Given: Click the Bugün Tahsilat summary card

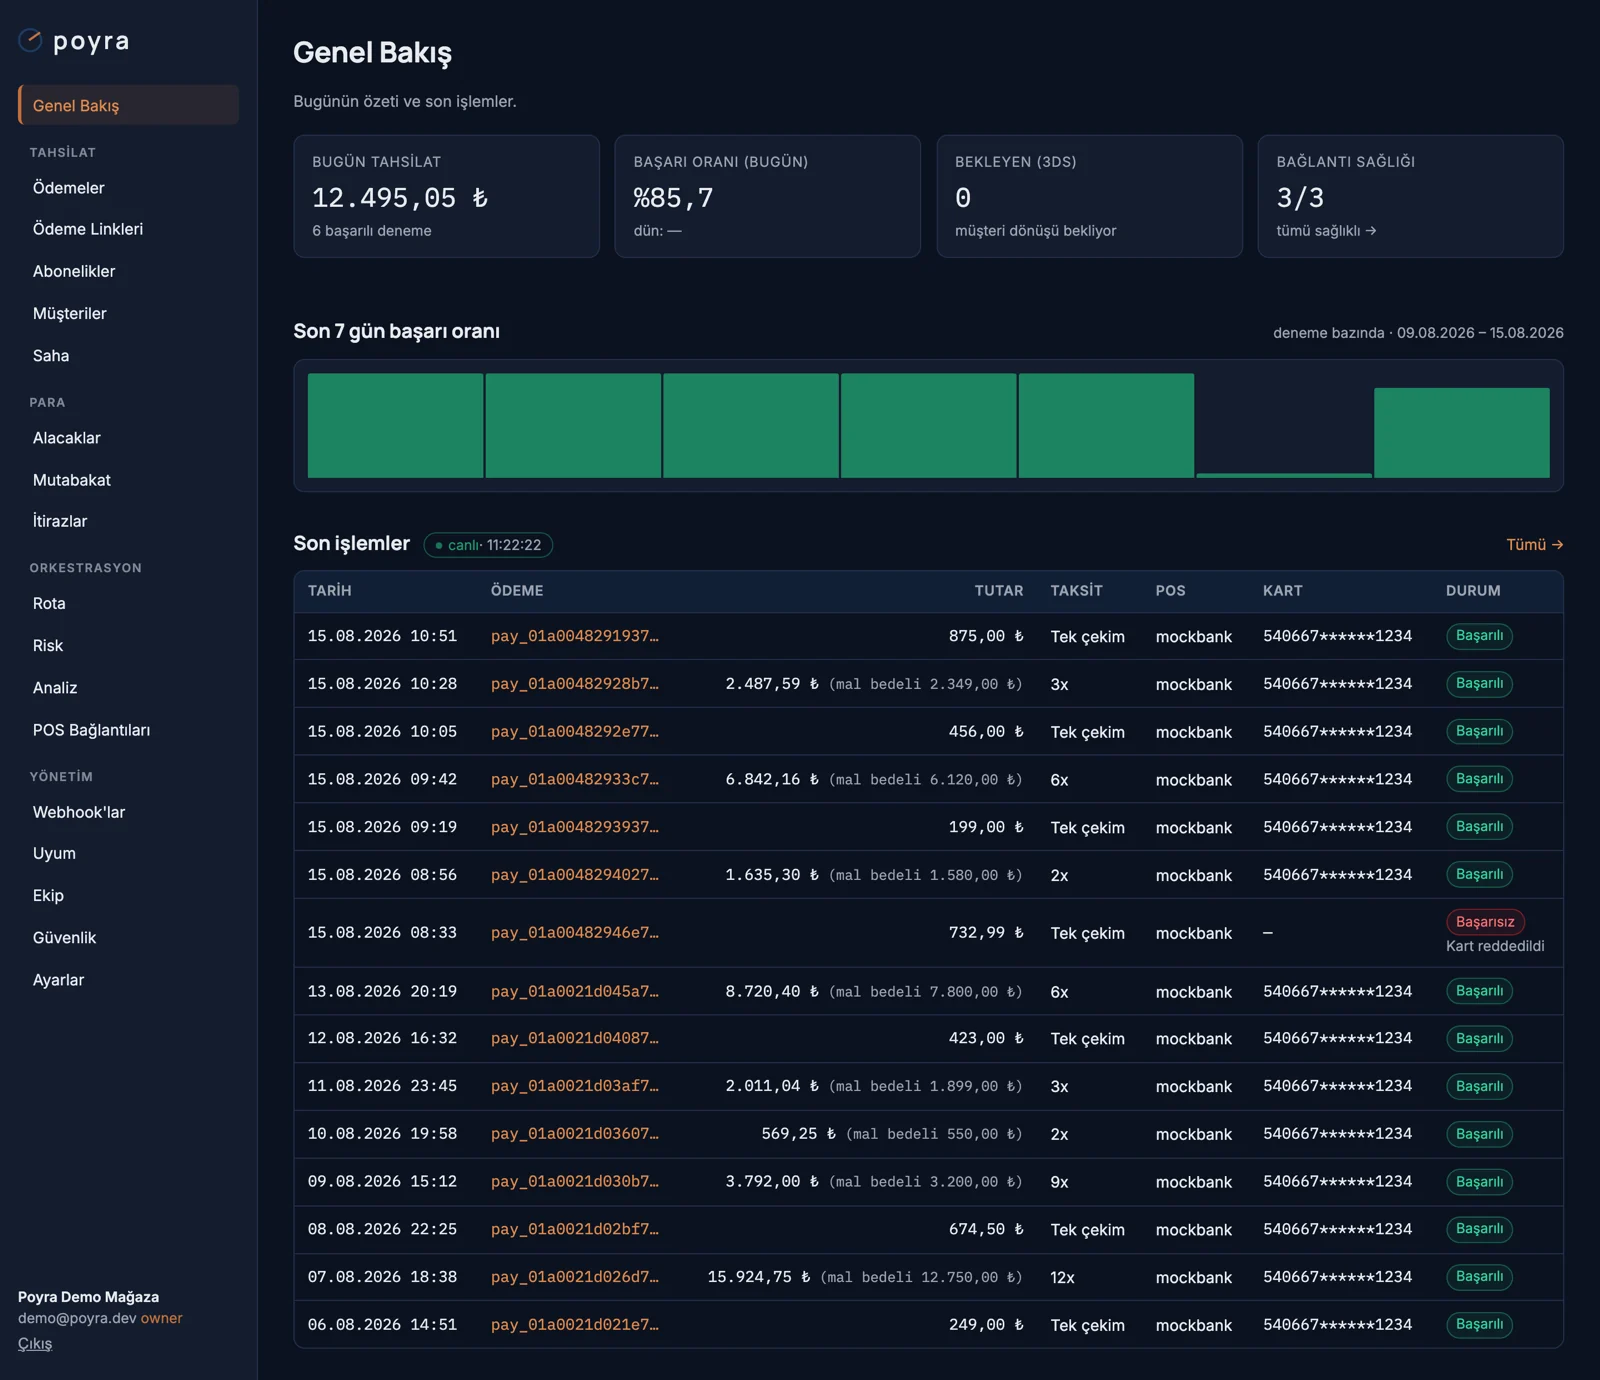Looking at the screenshot, I should 446,197.
